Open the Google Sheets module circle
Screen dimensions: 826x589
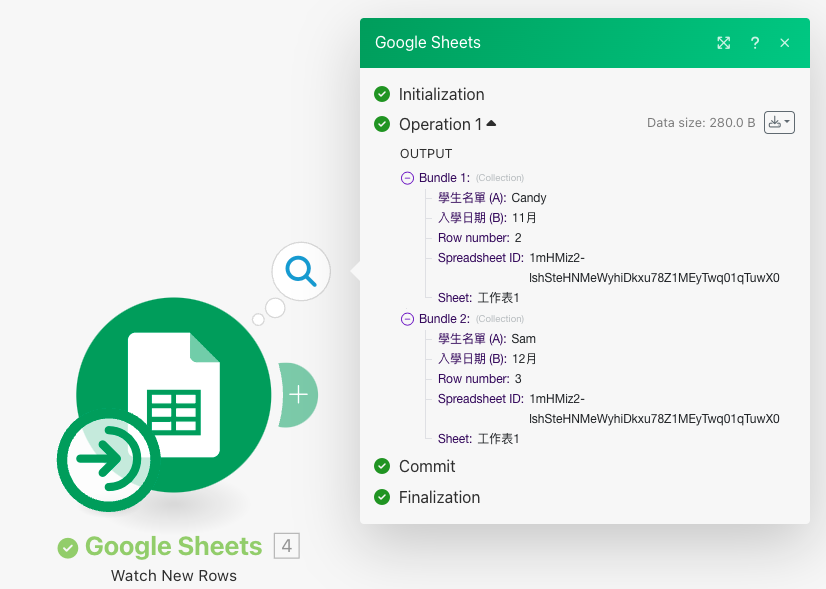174,395
